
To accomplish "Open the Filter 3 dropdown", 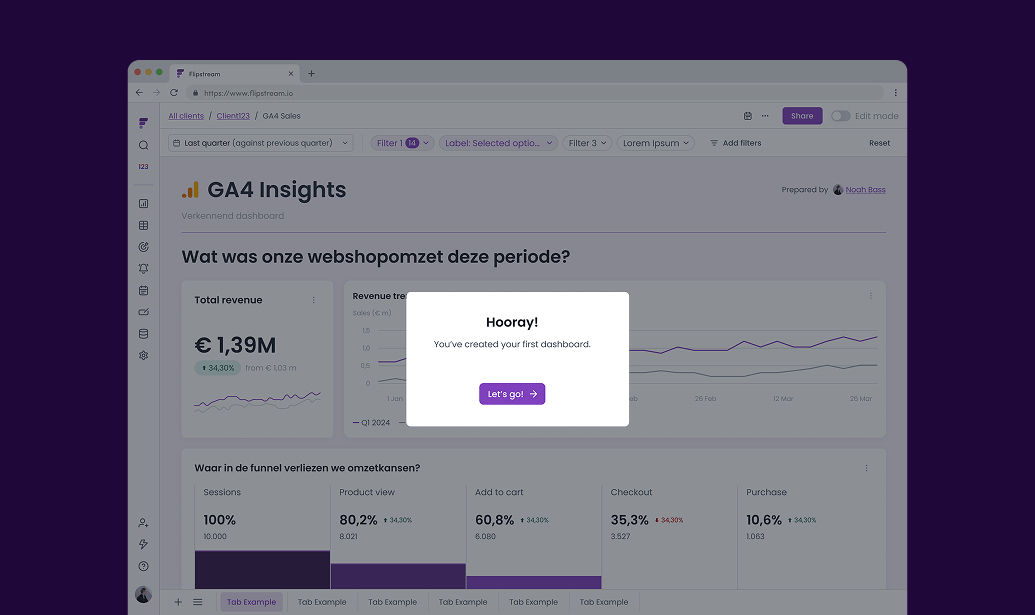I will point(587,143).
